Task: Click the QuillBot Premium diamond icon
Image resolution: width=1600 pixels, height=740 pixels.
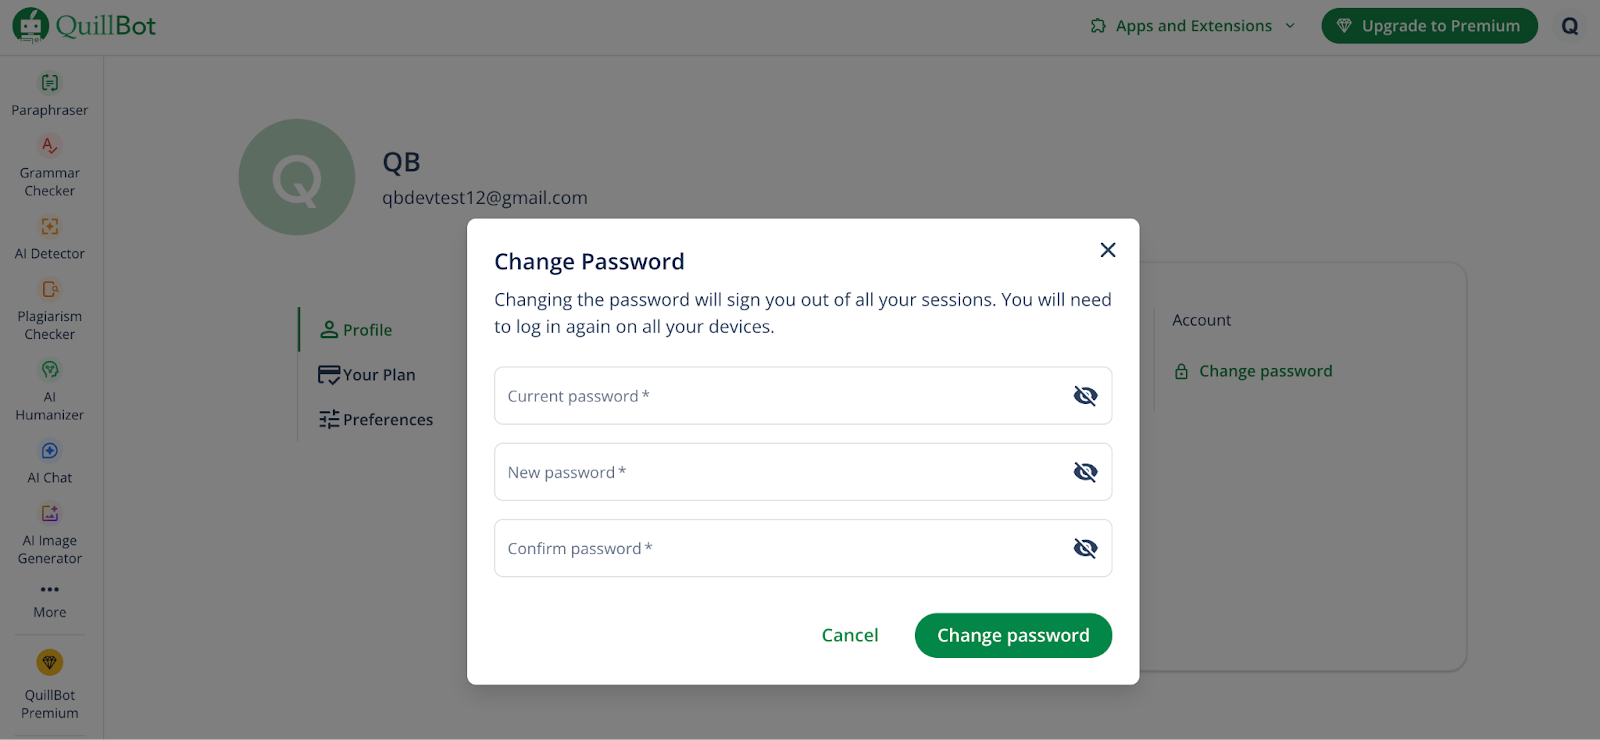Action: 50,662
